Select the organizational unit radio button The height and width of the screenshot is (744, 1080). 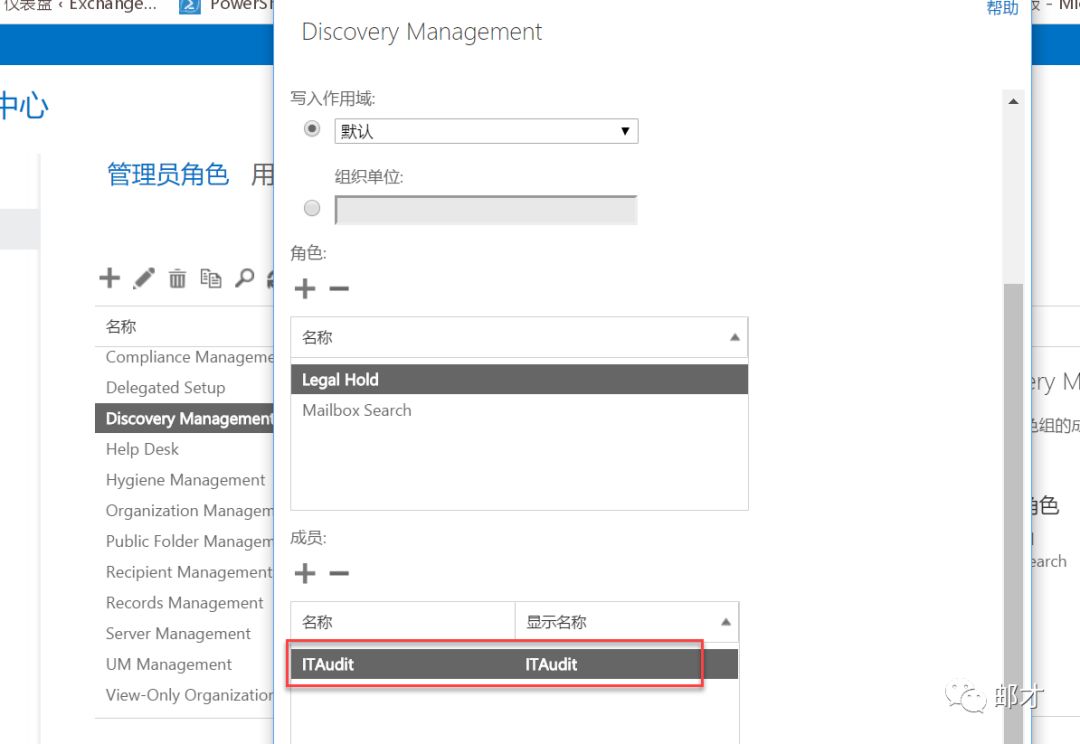(x=312, y=208)
